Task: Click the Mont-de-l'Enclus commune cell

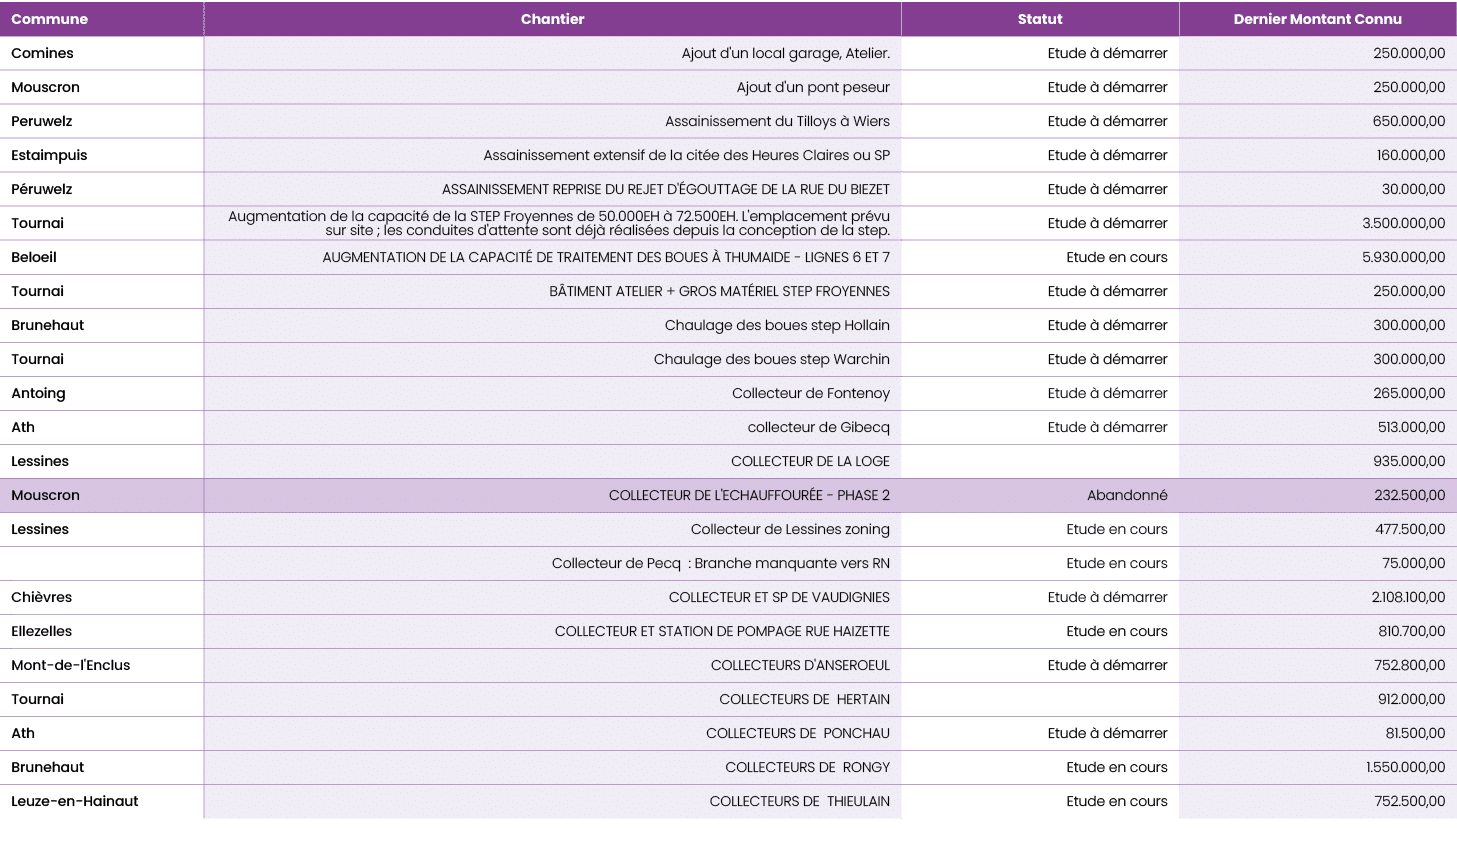Action: coord(71,665)
